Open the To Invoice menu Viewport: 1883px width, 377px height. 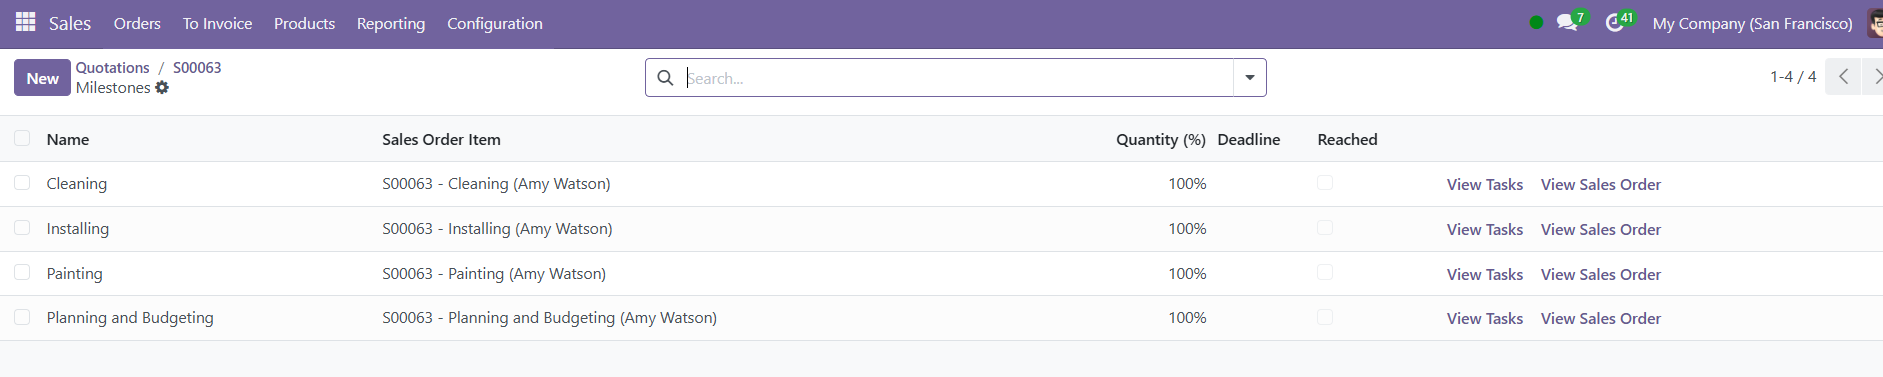[x=217, y=23]
